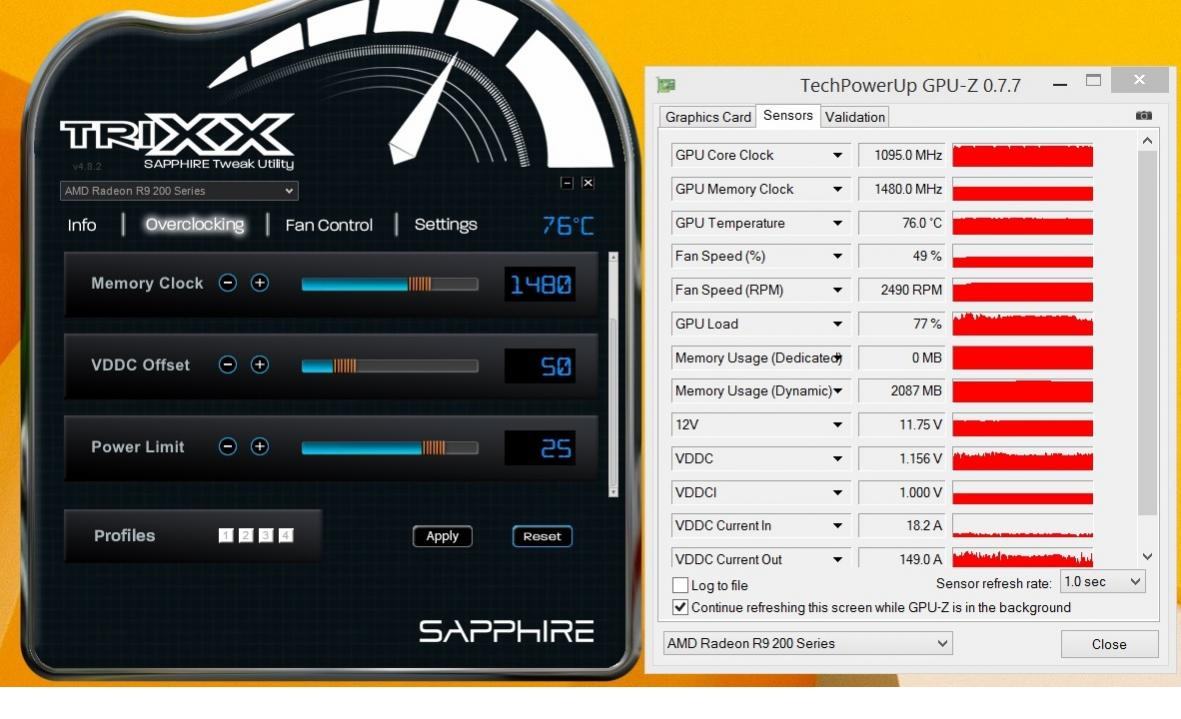1181x719 pixels.
Task: Open the Settings tab in TRIXX
Action: tap(445, 224)
